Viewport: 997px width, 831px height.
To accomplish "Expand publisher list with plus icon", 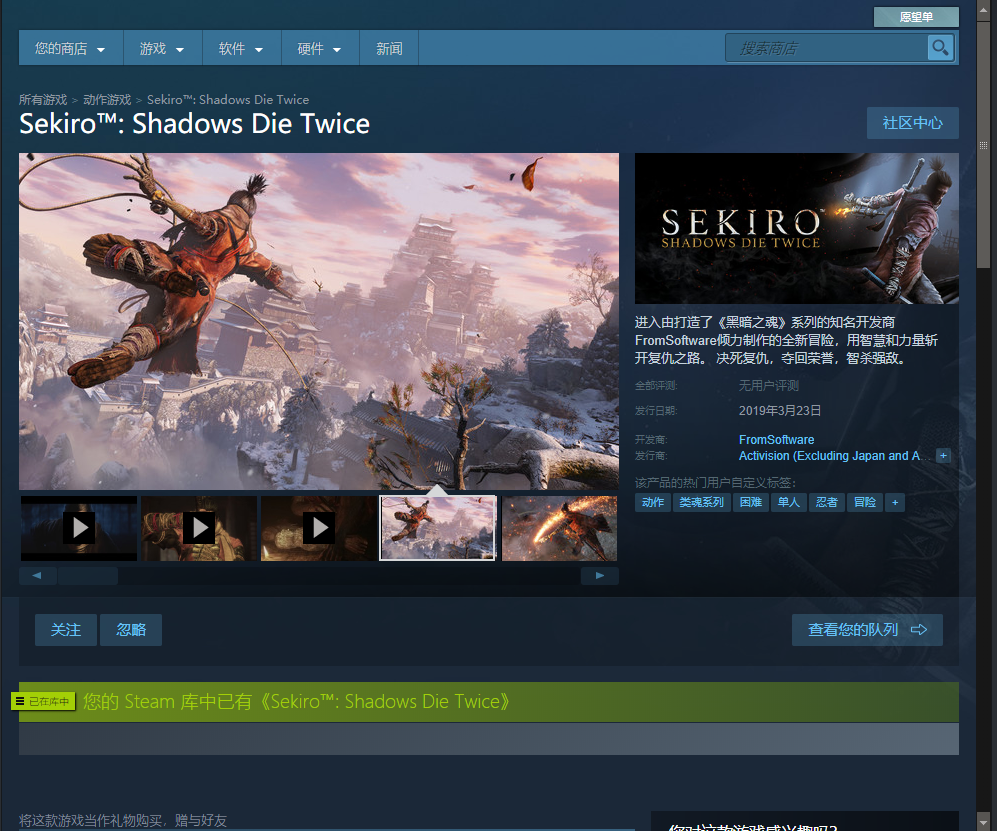I will [x=942, y=456].
